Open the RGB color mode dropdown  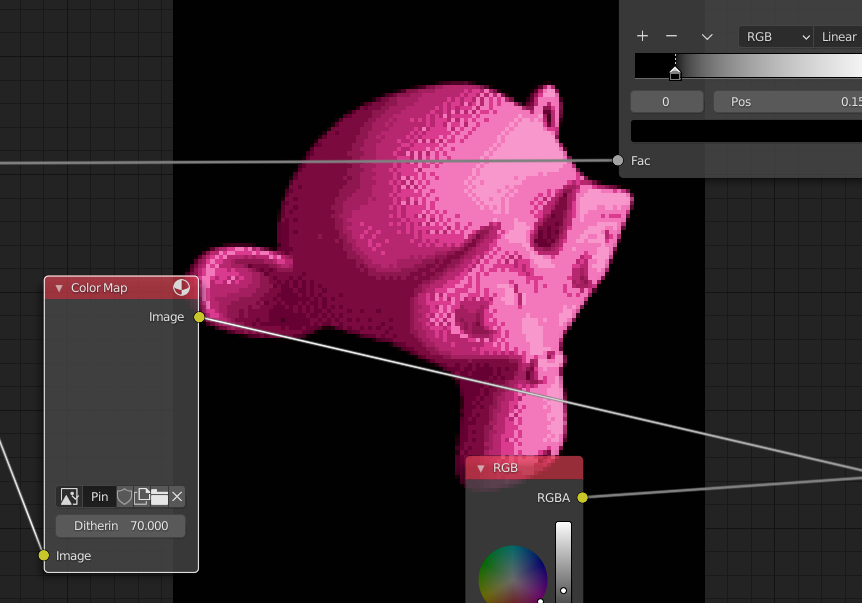[x=776, y=37]
